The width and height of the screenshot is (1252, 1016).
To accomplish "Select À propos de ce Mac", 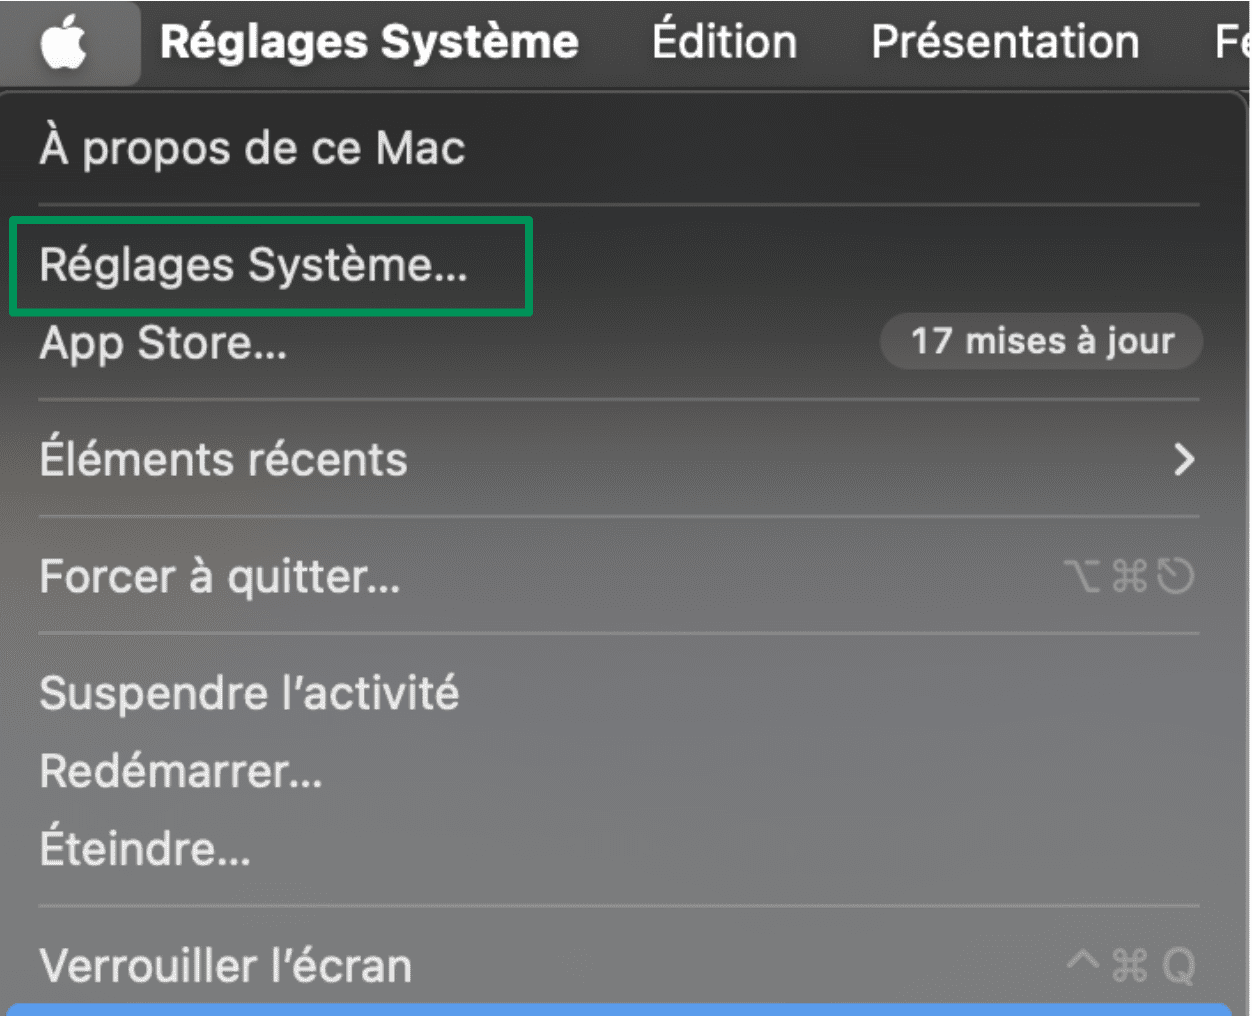I will tap(250, 148).
